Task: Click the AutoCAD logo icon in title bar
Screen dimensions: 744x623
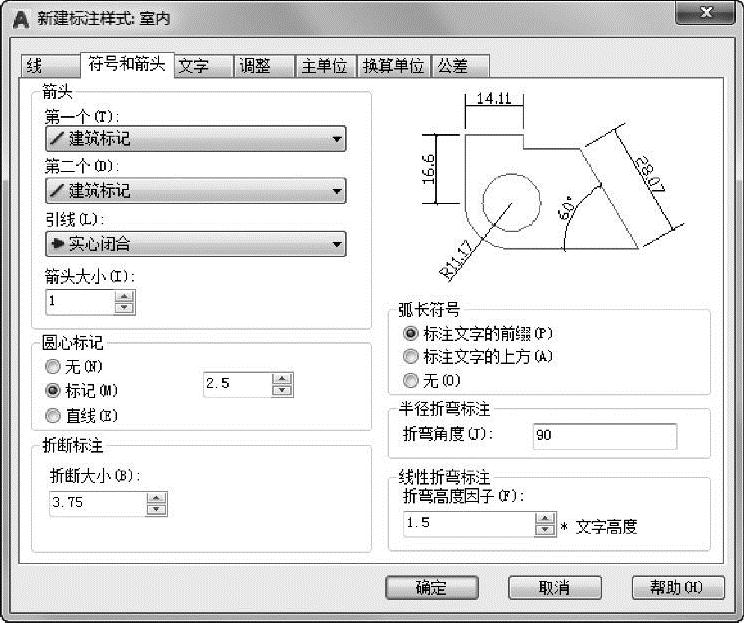Action: [20, 19]
